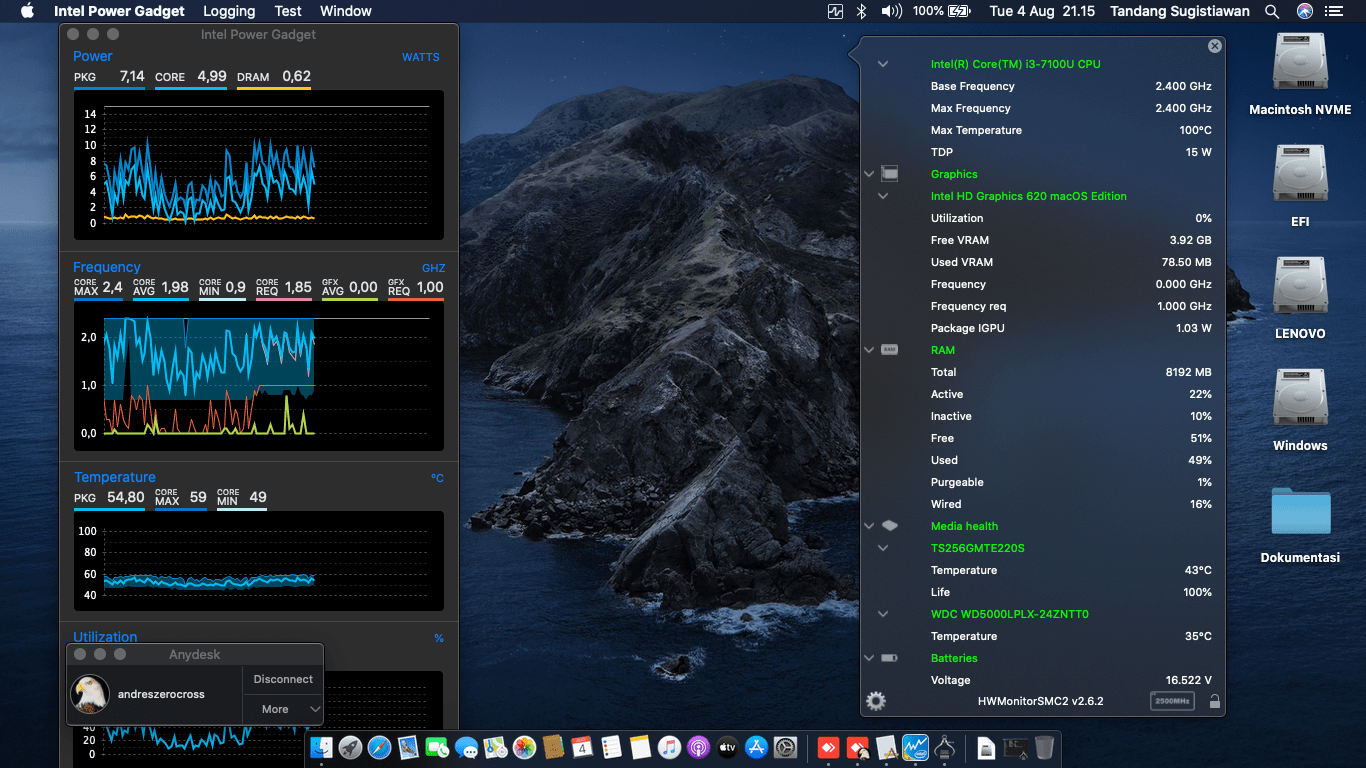The image size is (1366, 768).
Task: Open the Test menu
Action: click(288, 11)
